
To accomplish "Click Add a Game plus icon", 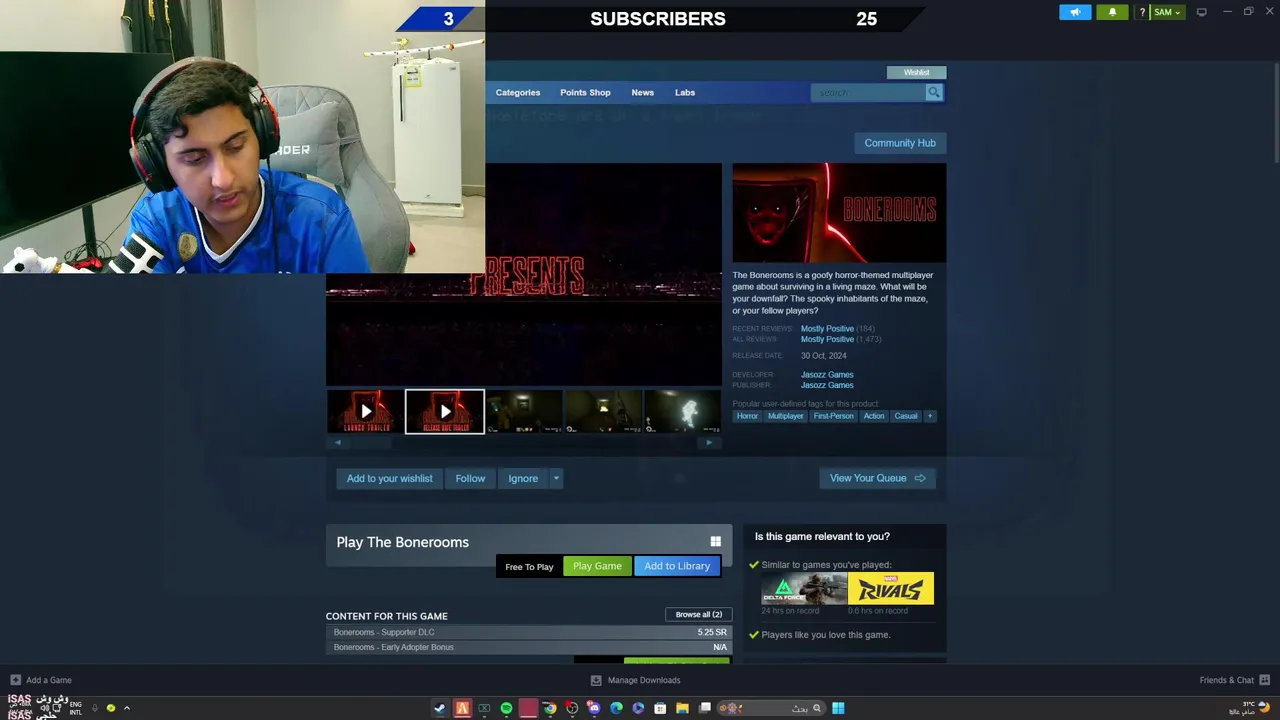I will (x=15, y=680).
